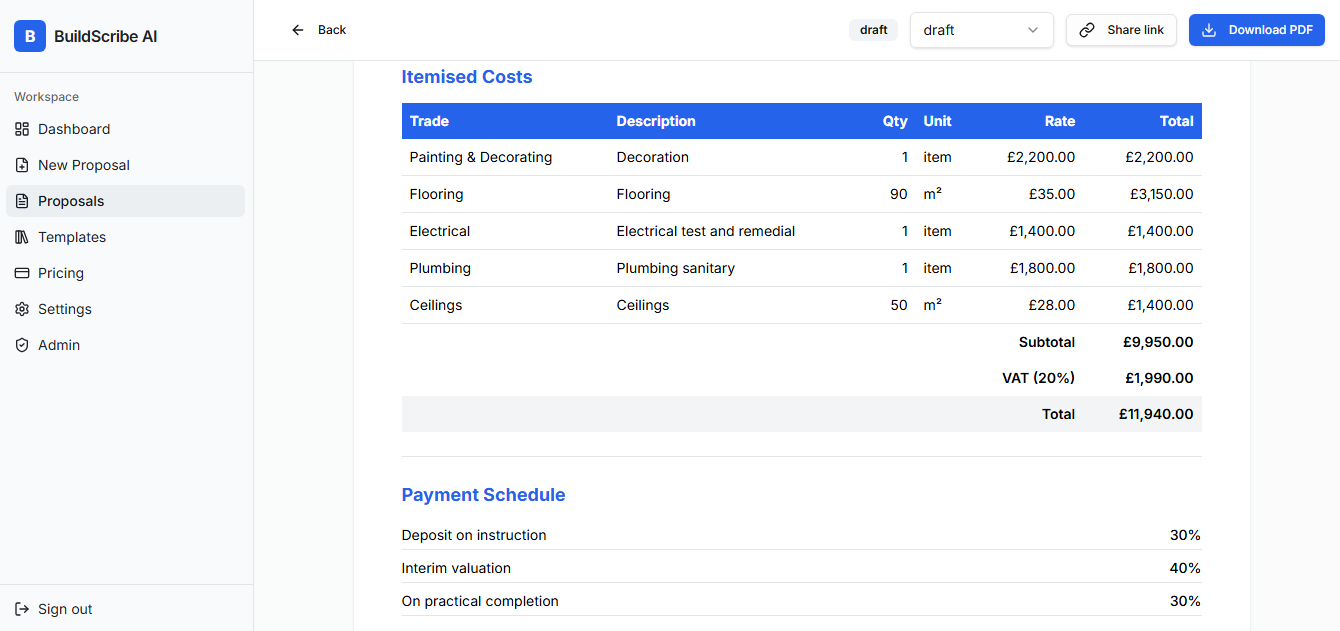Click the Pricing credit card icon
This screenshot has height=631, width=1340.
point(22,273)
